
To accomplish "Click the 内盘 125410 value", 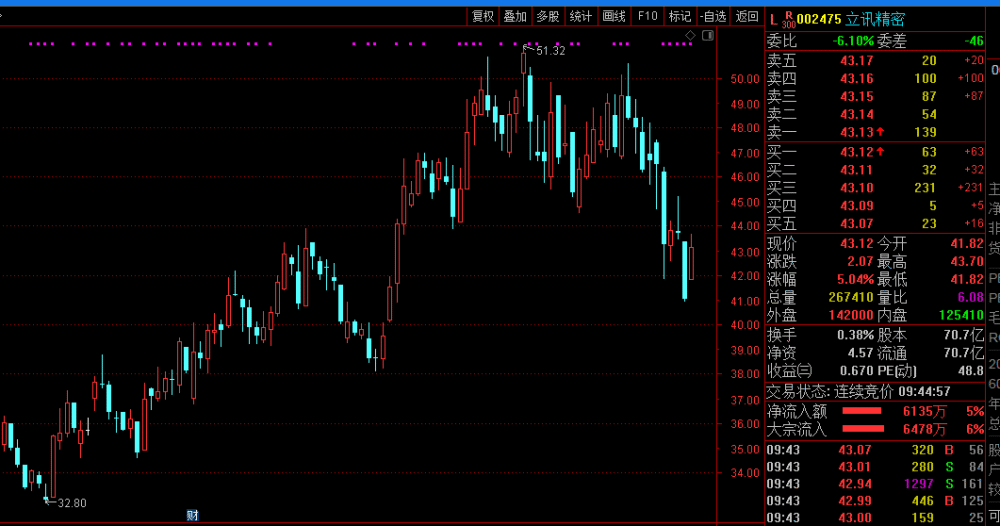I will [961, 315].
